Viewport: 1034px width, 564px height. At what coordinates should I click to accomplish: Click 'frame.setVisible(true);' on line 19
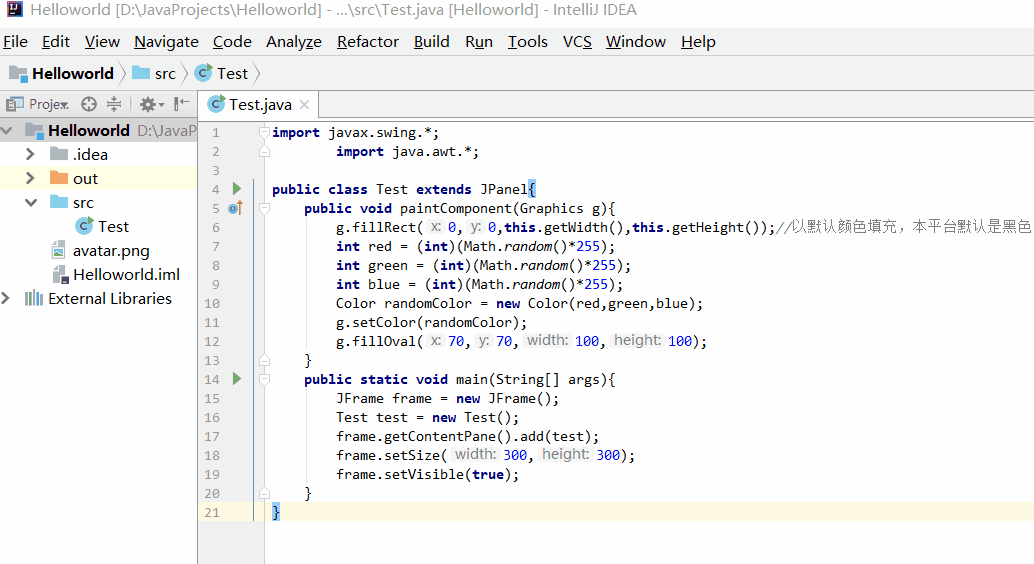[x=427, y=474]
